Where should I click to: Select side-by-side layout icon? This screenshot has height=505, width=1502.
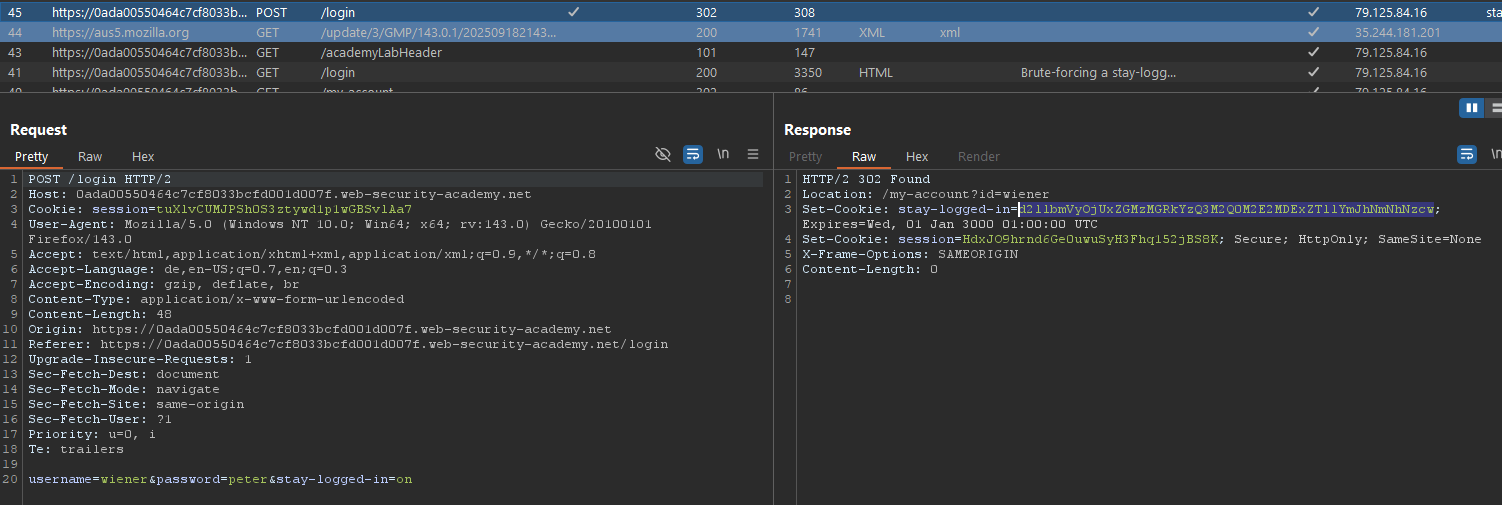1471,108
